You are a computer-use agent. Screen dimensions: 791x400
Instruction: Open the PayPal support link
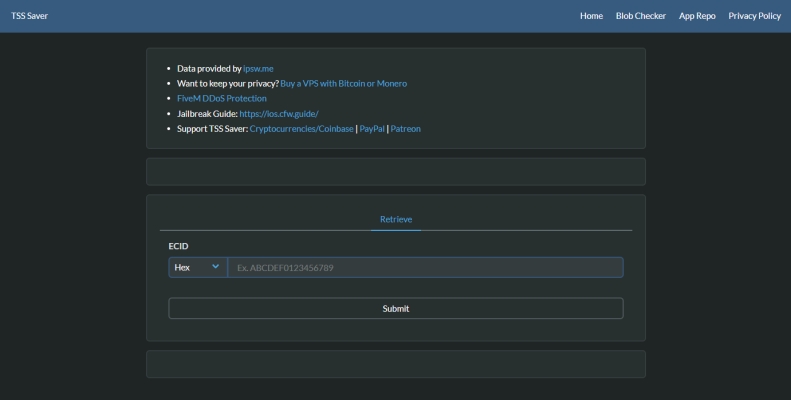(371, 129)
